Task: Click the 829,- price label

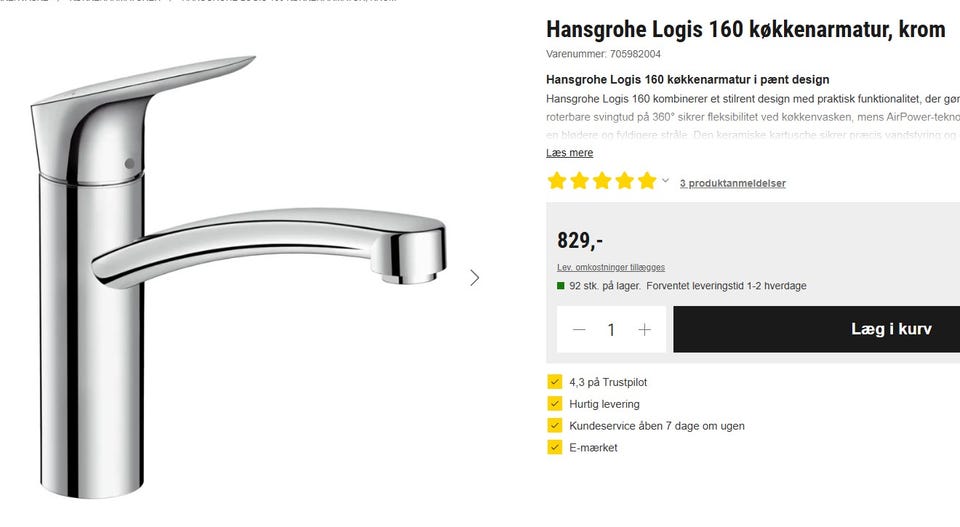Action: tap(580, 240)
